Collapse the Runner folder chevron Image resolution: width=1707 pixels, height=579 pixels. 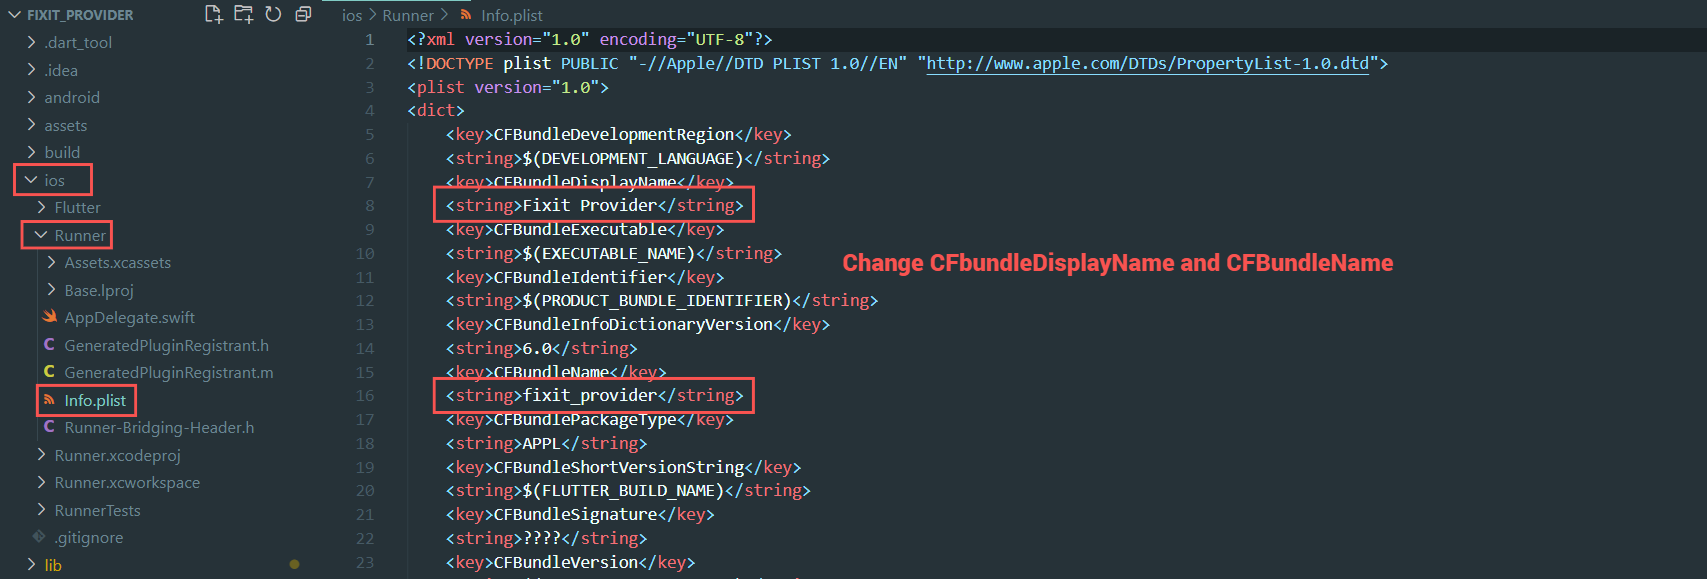pos(41,235)
